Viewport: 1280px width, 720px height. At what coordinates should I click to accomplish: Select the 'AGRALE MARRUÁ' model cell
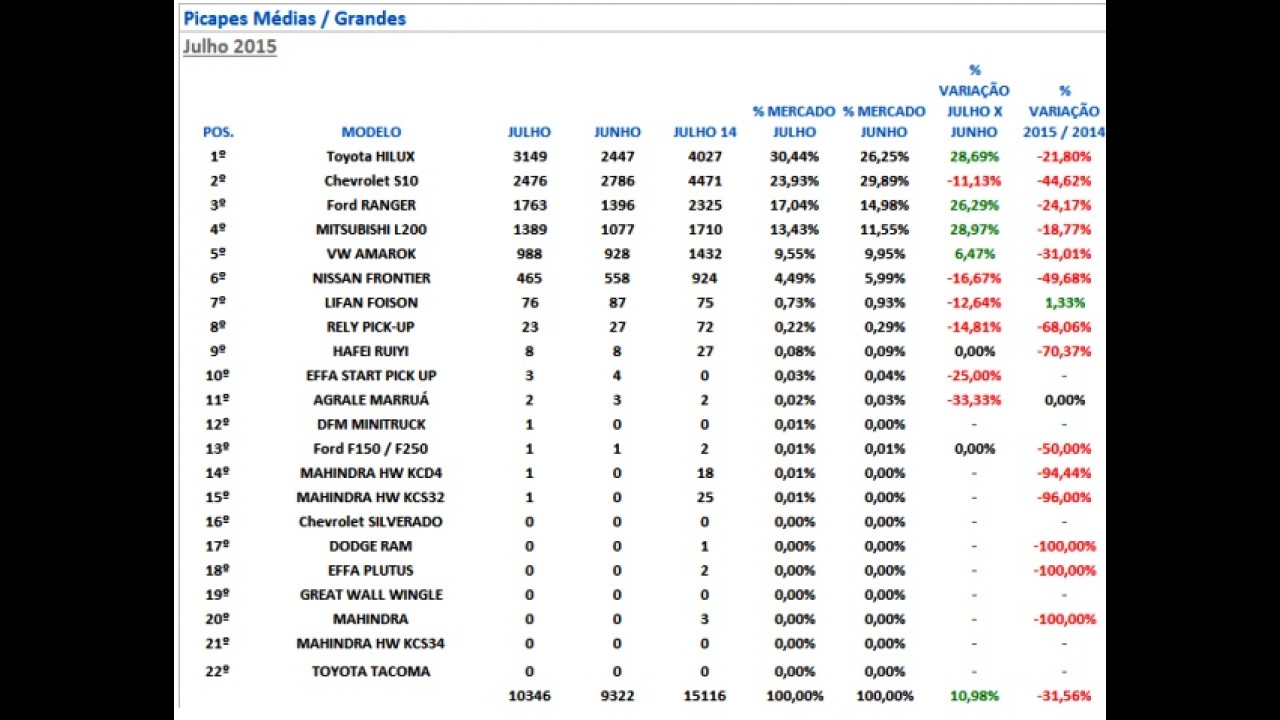pos(371,400)
